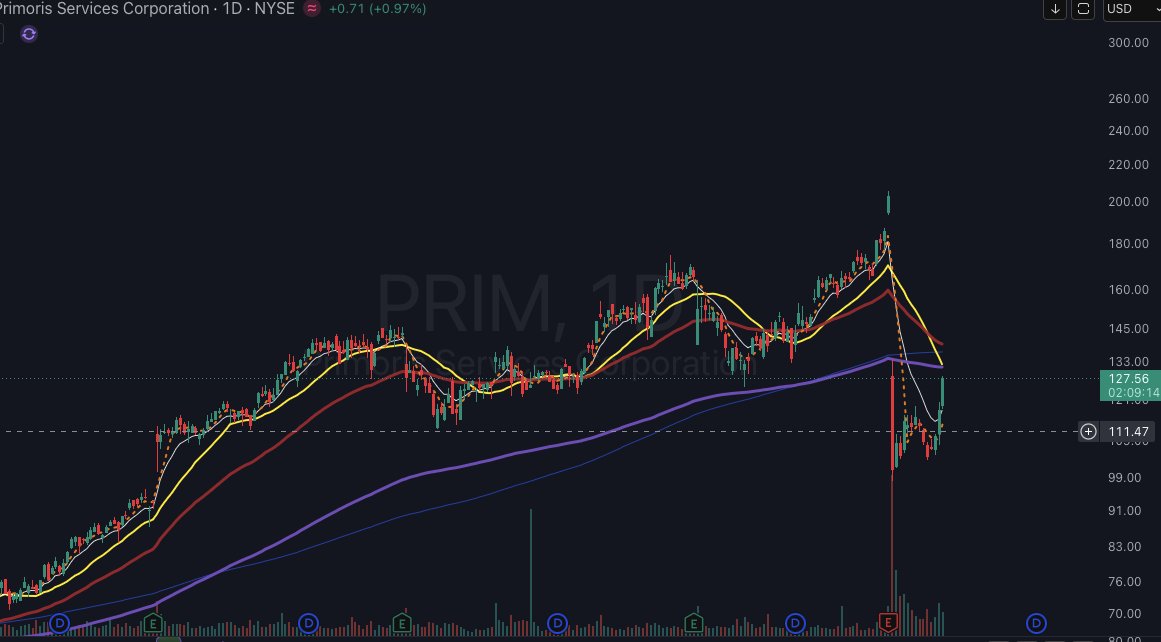Viewport: 1161px width, 642px height.
Task: Toggle fullscreen with the square-brackets icon
Action: pyautogui.click(x=1083, y=9)
